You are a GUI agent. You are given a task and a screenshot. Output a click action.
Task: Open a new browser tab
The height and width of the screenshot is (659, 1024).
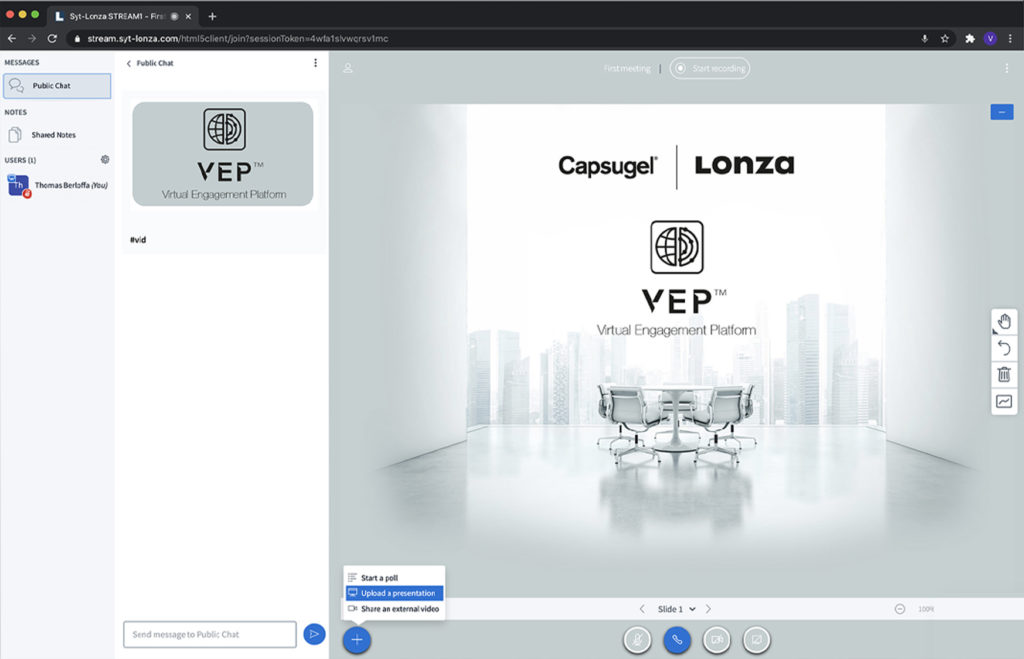tap(212, 16)
